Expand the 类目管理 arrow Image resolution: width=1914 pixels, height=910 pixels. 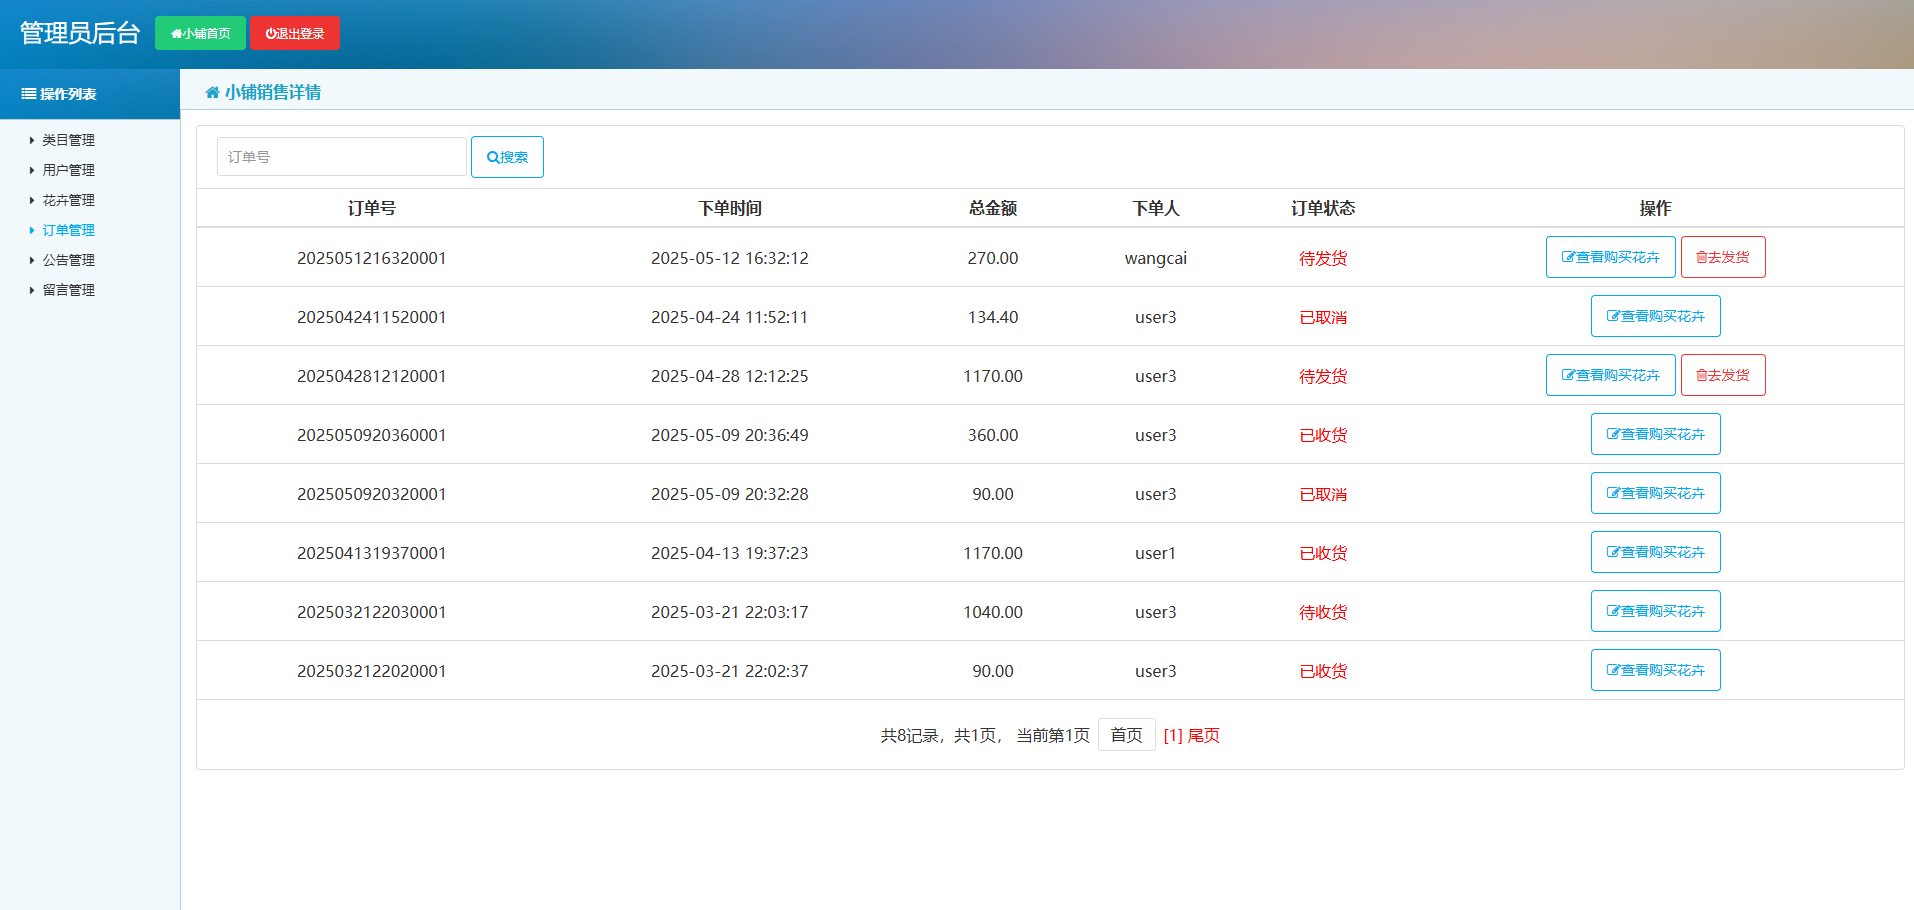[32, 140]
